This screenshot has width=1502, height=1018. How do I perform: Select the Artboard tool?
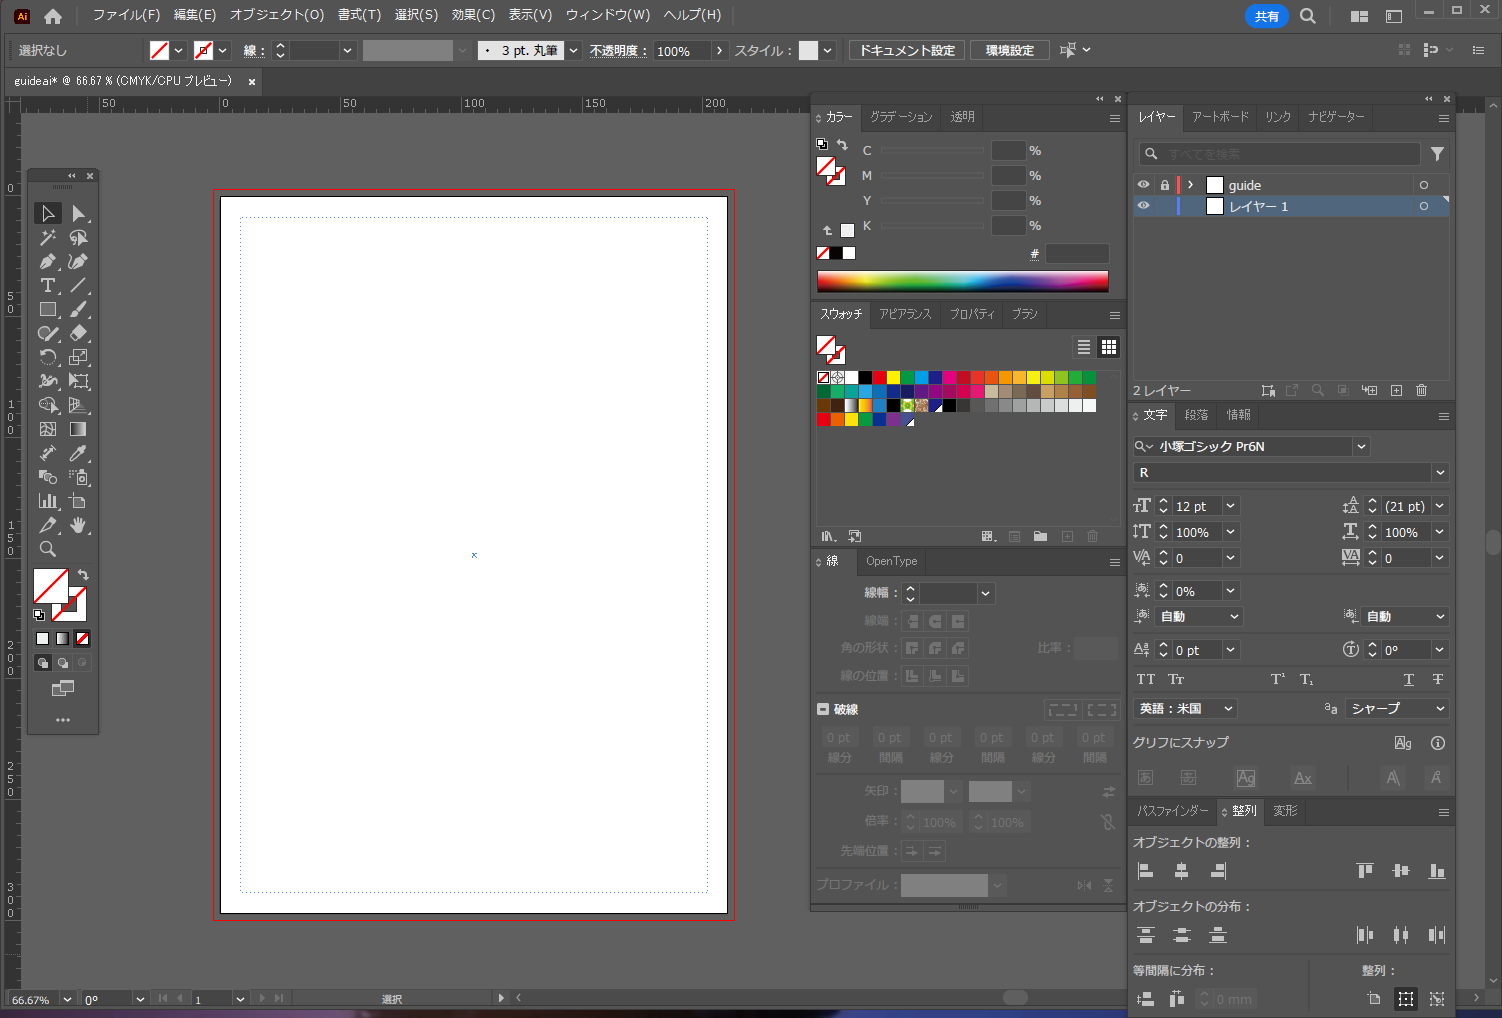pyautogui.click(x=79, y=501)
